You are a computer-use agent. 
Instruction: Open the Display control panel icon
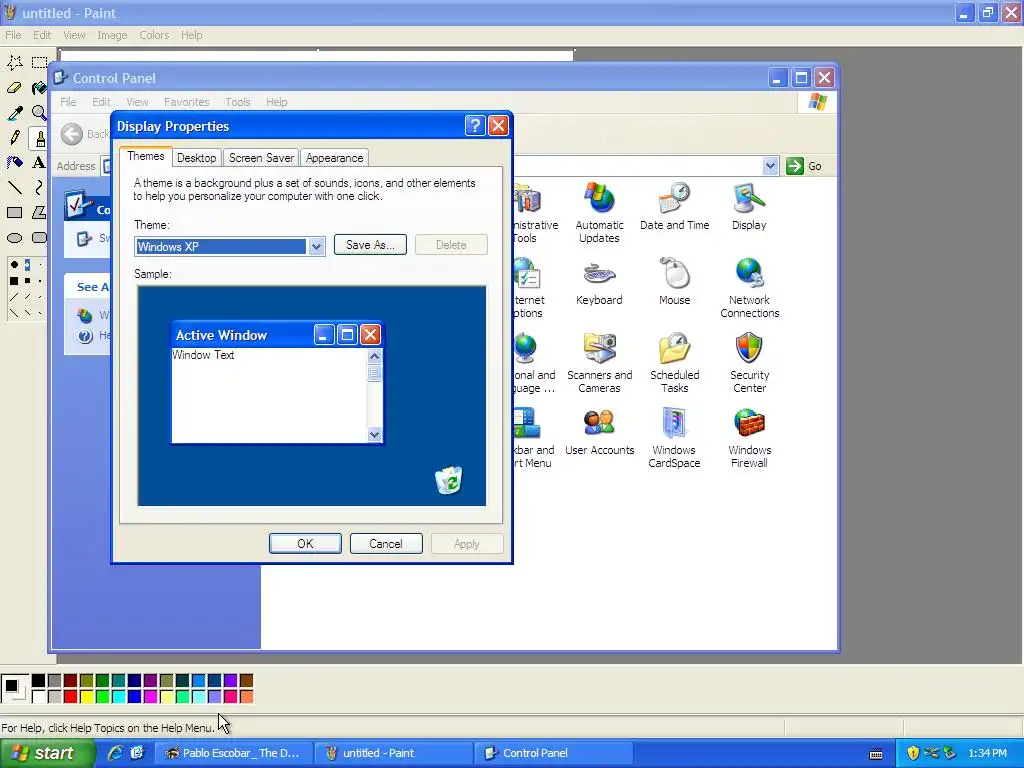coord(749,206)
